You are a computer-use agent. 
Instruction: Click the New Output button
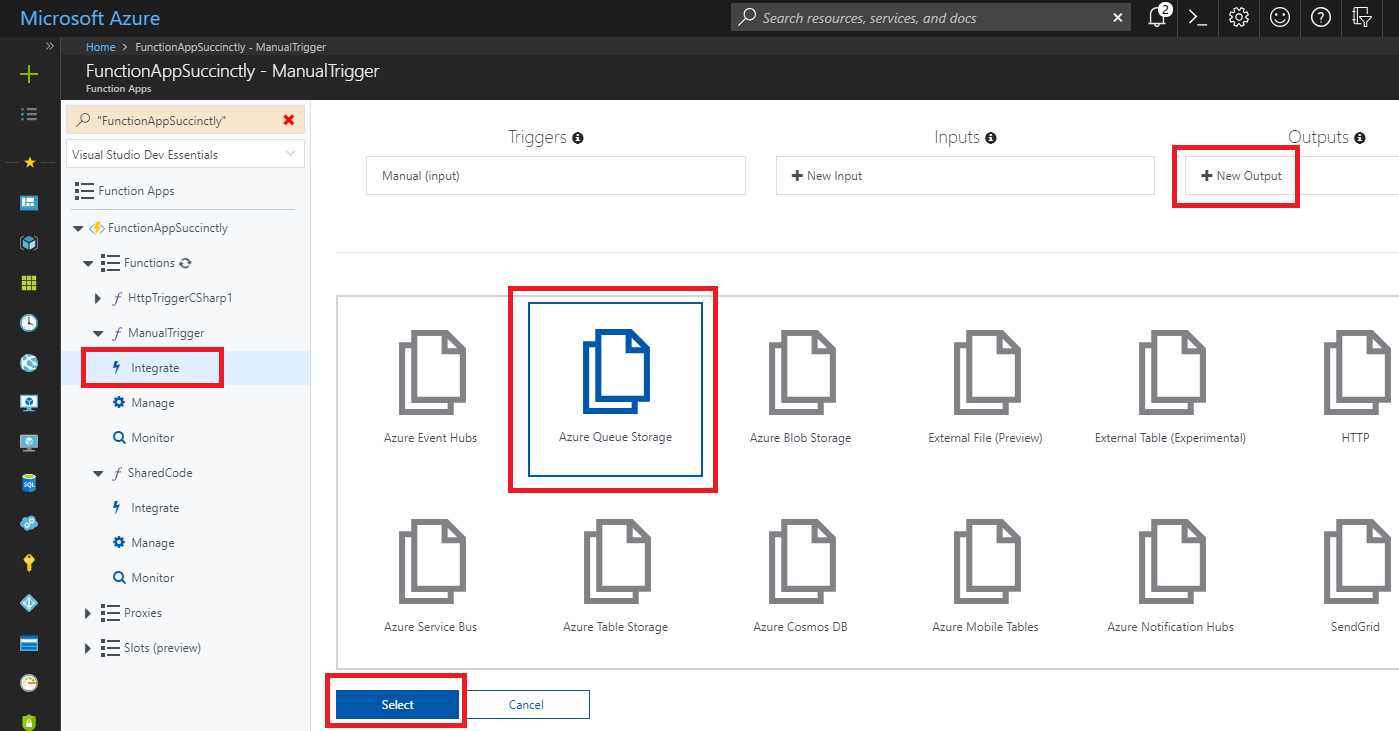tap(1237, 175)
